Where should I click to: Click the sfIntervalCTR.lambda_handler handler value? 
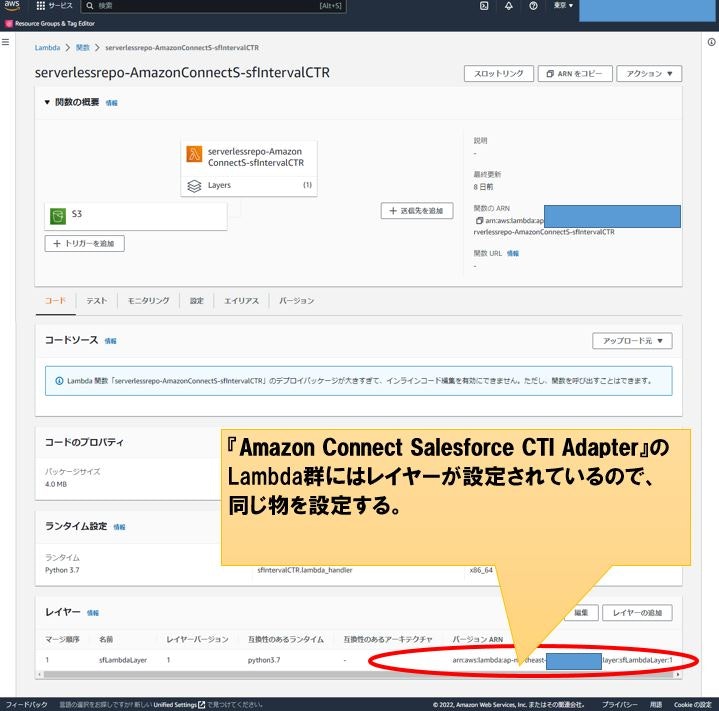click(x=305, y=570)
